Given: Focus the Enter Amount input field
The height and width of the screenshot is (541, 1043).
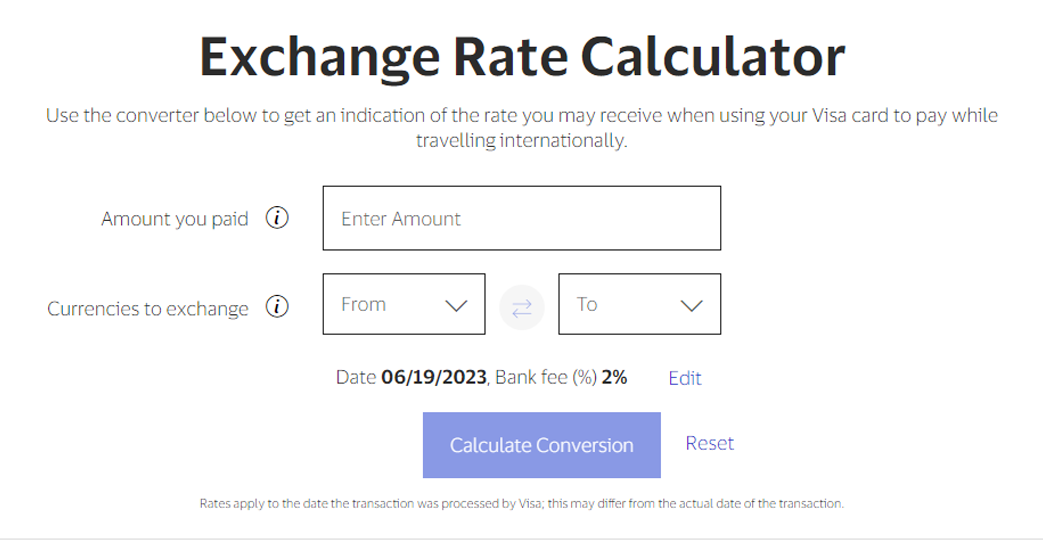Looking at the screenshot, I should [521, 218].
